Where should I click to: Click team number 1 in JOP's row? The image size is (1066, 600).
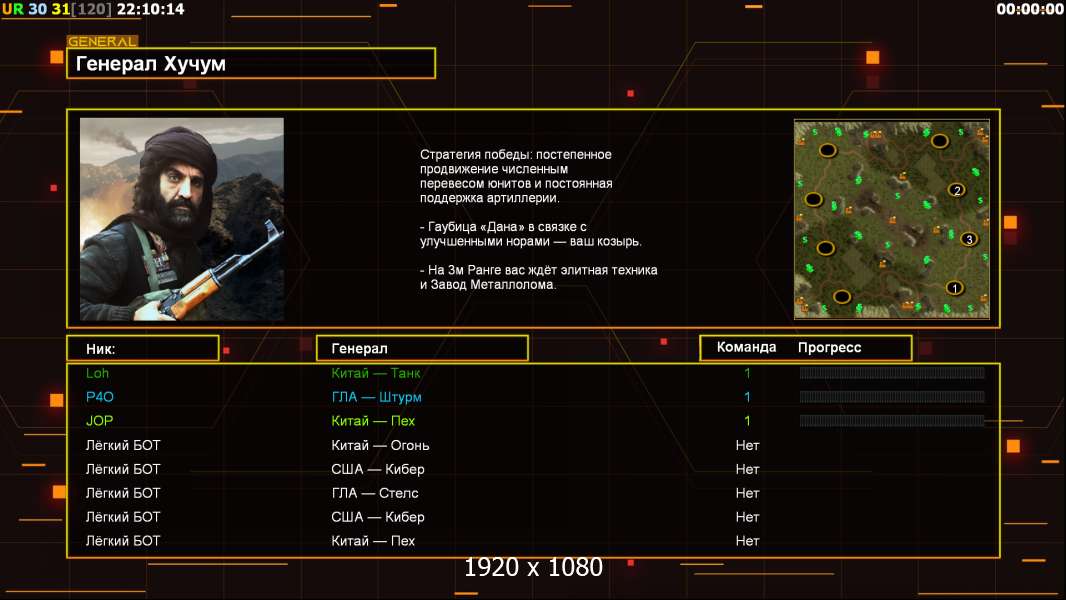[747, 421]
